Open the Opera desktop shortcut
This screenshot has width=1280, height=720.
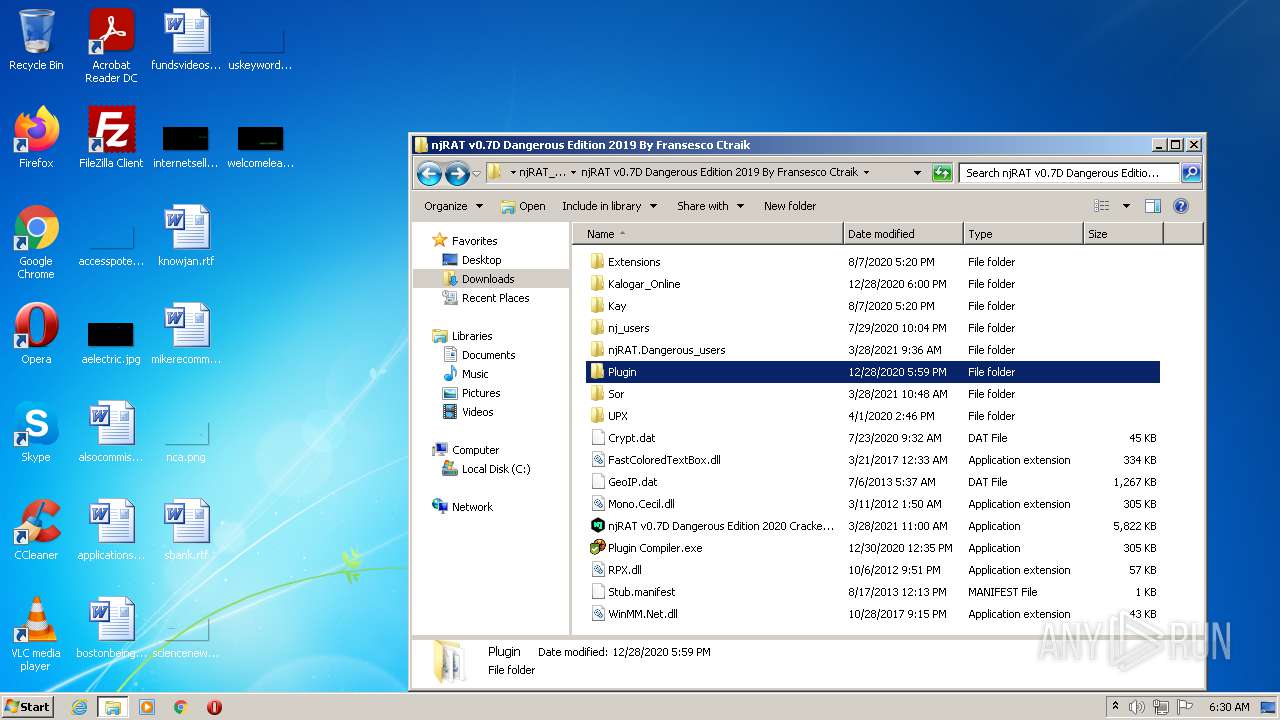click(x=36, y=334)
